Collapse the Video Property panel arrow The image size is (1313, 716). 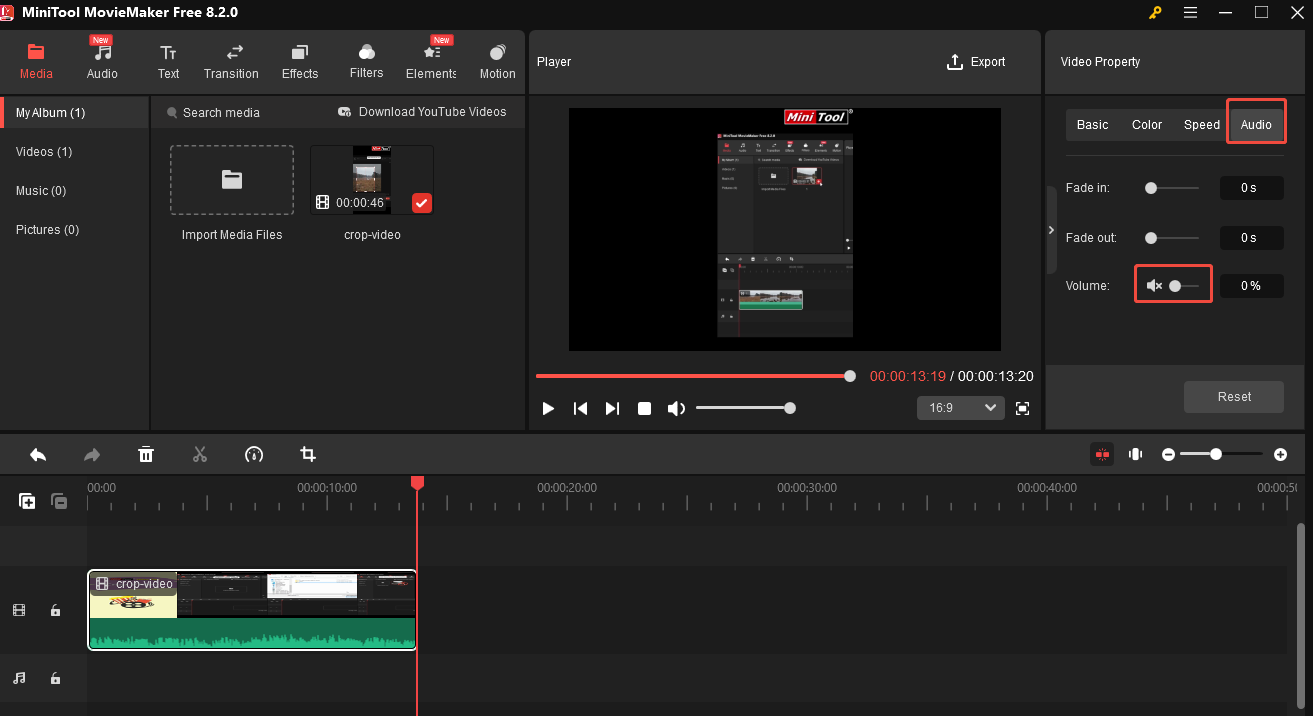[x=1051, y=230]
